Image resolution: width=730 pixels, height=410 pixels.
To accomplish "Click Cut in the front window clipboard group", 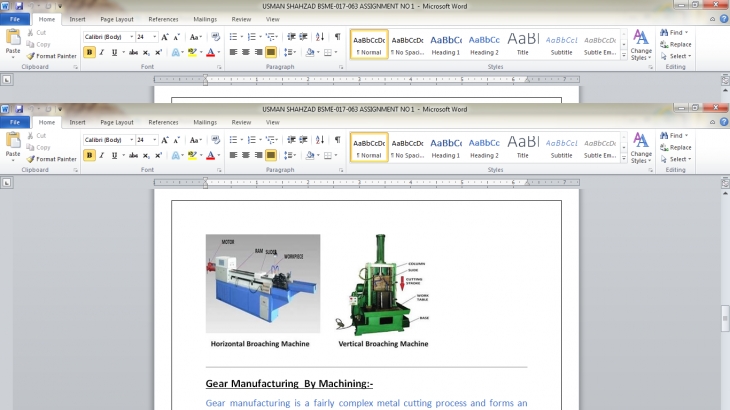I will pos(36,135).
